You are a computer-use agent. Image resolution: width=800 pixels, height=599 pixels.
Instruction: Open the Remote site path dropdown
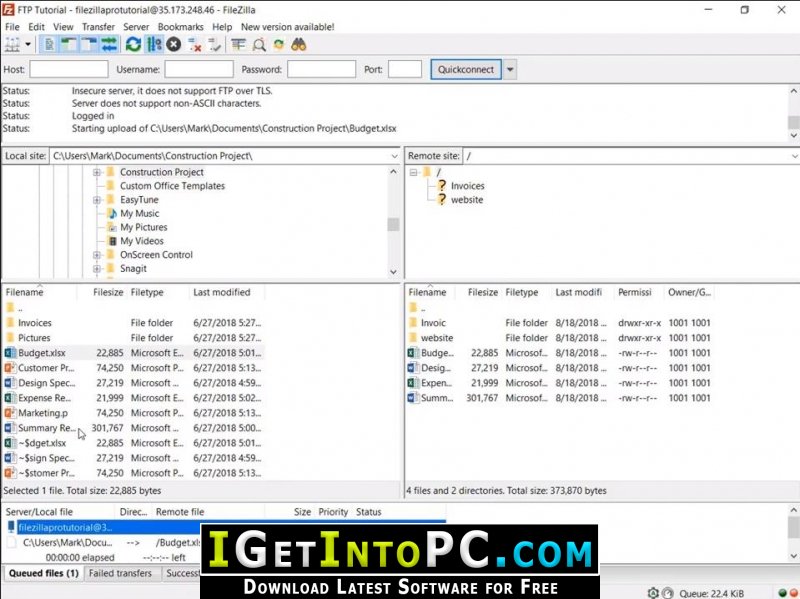click(x=794, y=156)
